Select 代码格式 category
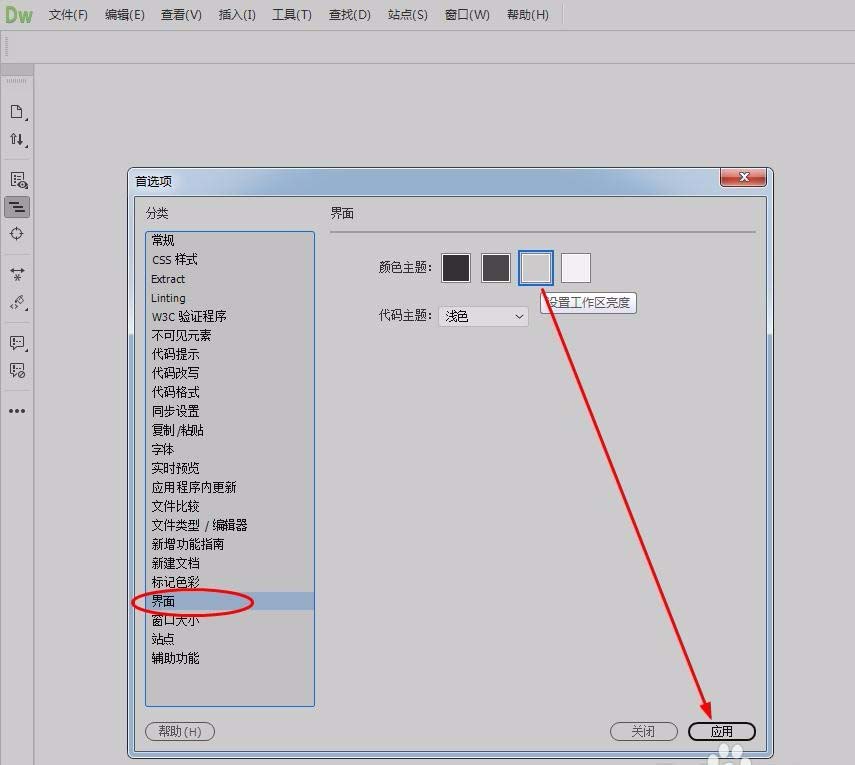This screenshot has height=765, width=855. click(230, 392)
